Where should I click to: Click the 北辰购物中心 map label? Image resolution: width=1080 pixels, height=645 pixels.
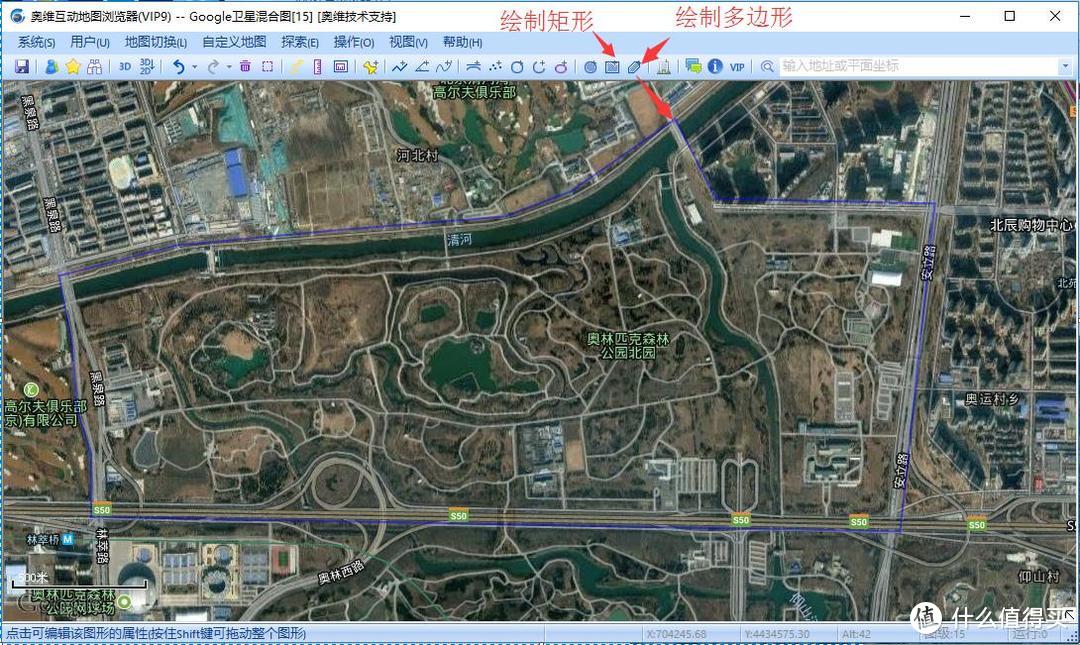[1031, 225]
